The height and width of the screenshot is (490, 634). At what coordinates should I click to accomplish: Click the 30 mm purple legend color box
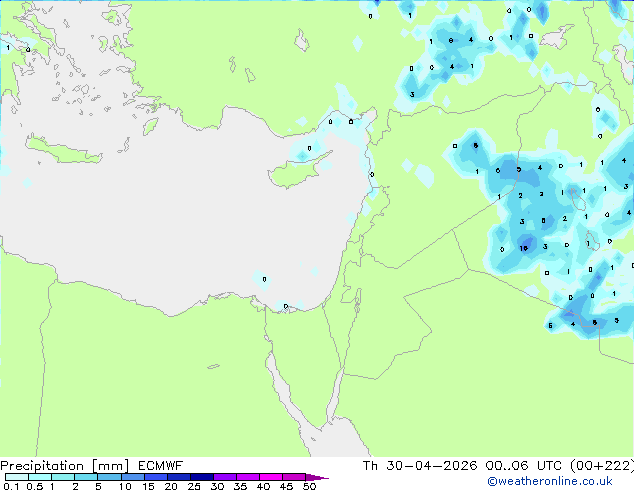pyautogui.click(x=225, y=477)
